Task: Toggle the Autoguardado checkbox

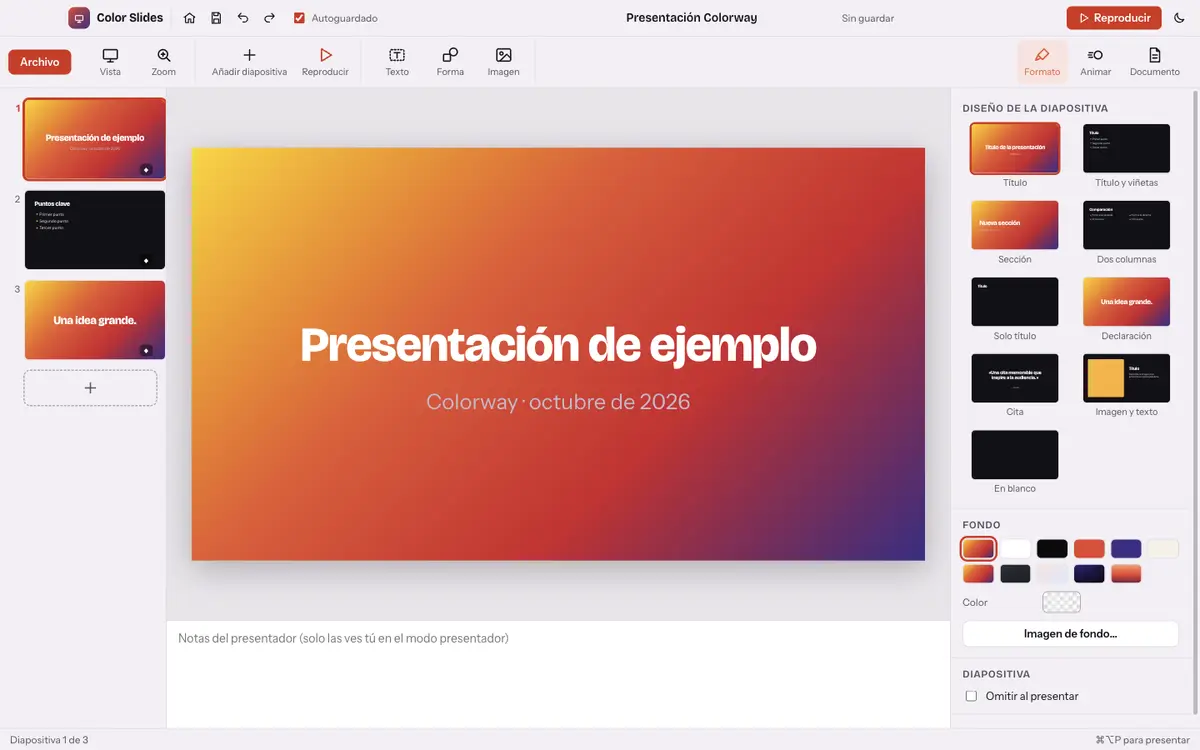Action: (x=299, y=18)
